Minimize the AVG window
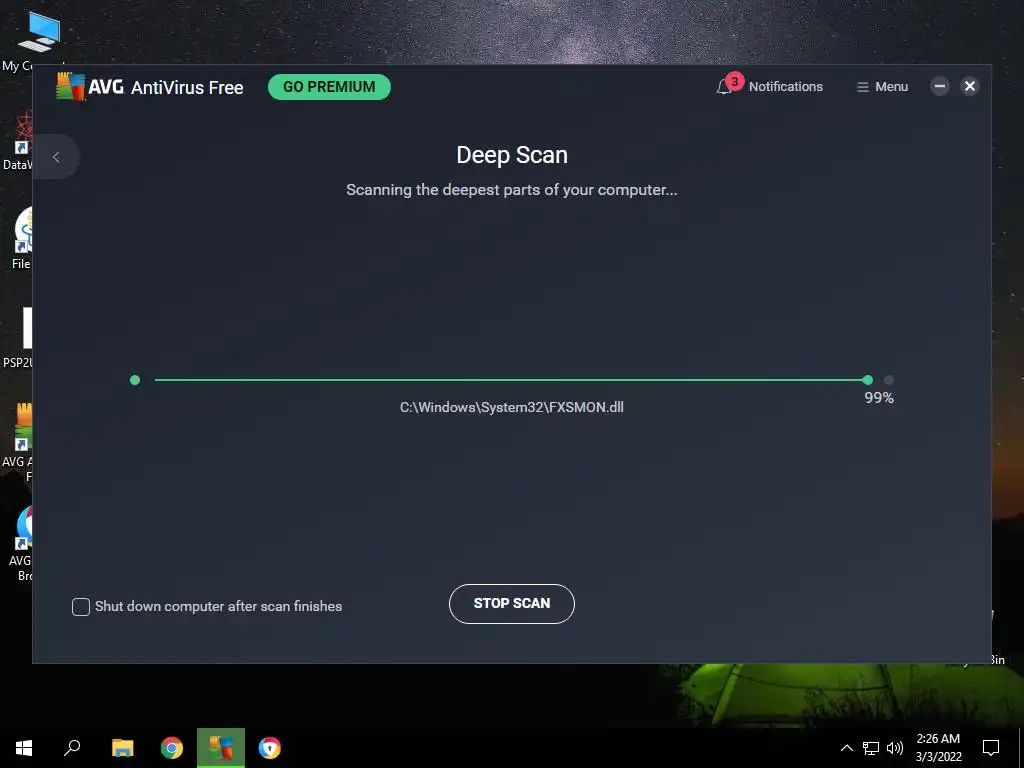This screenshot has width=1024, height=768. [x=939, y=86]
